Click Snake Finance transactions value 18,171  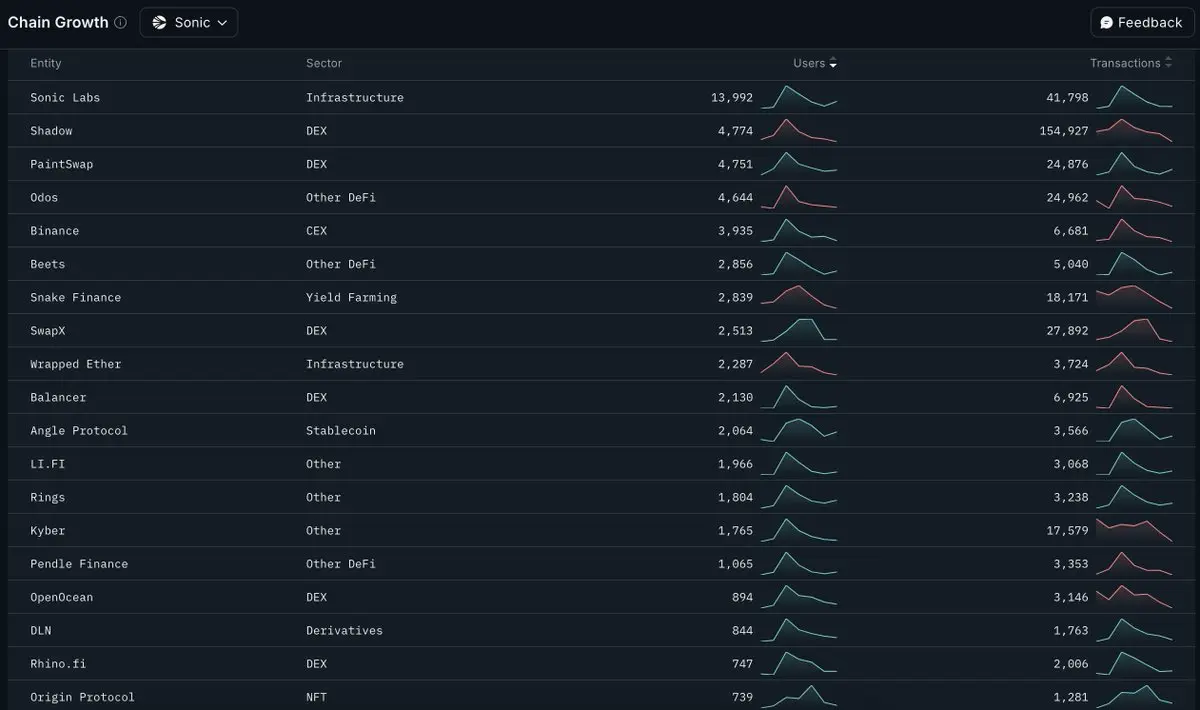coord(1068,297)
